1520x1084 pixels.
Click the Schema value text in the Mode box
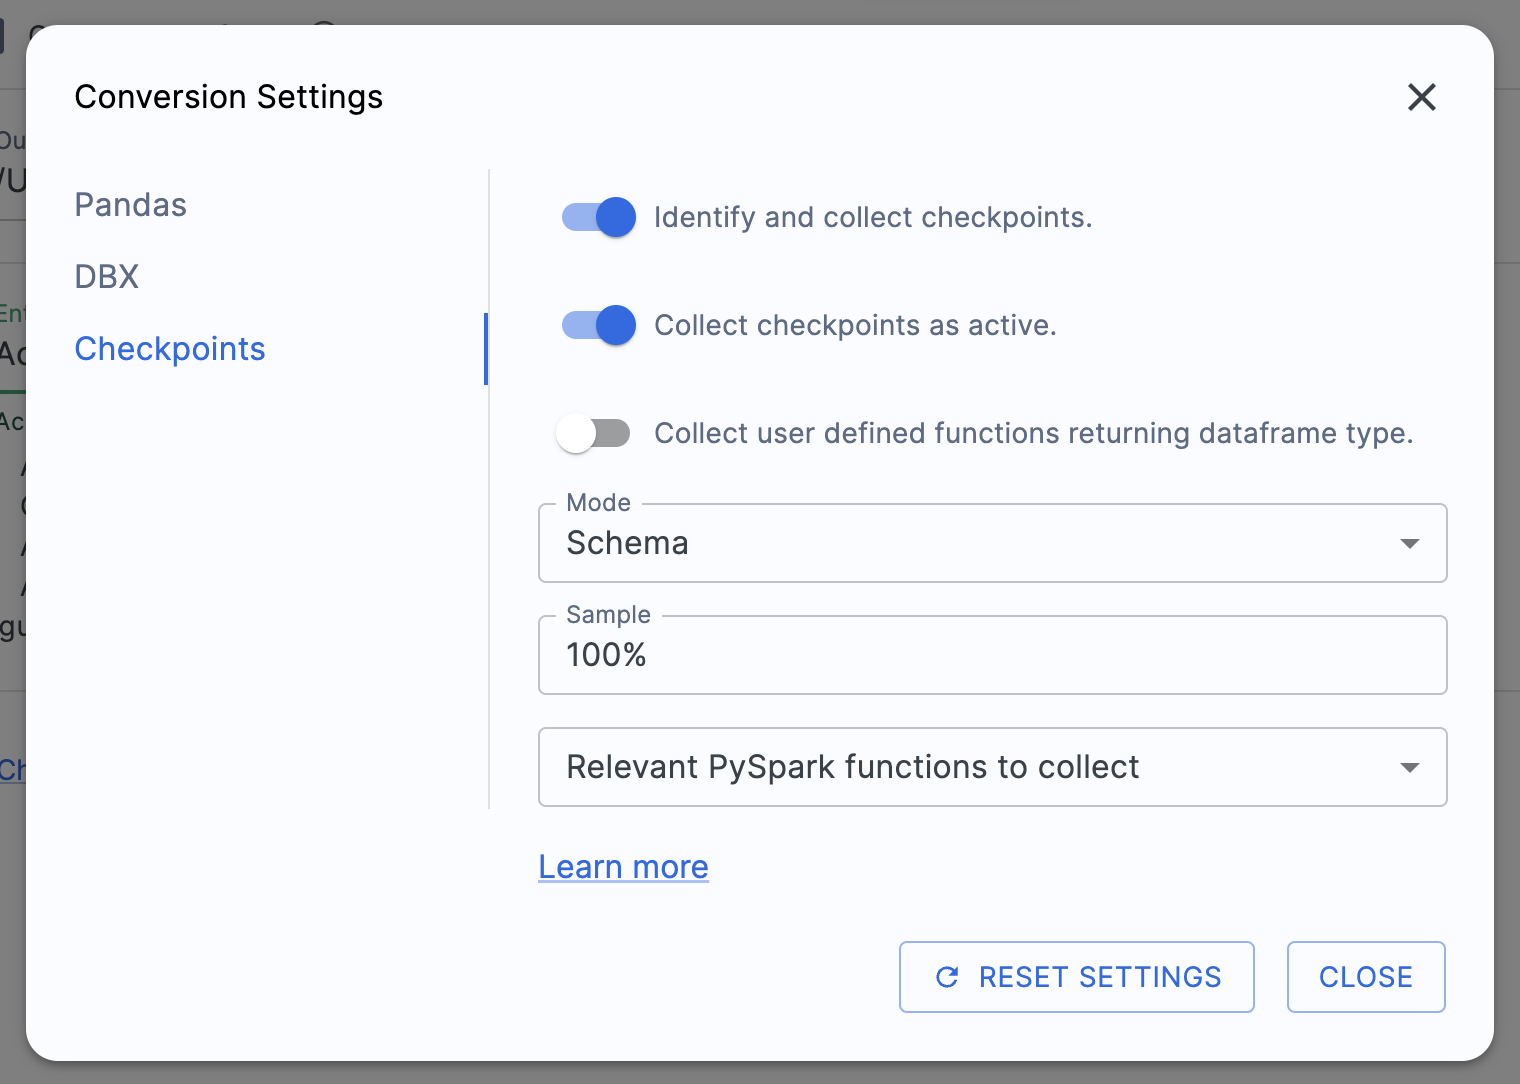tap(628, 543)
